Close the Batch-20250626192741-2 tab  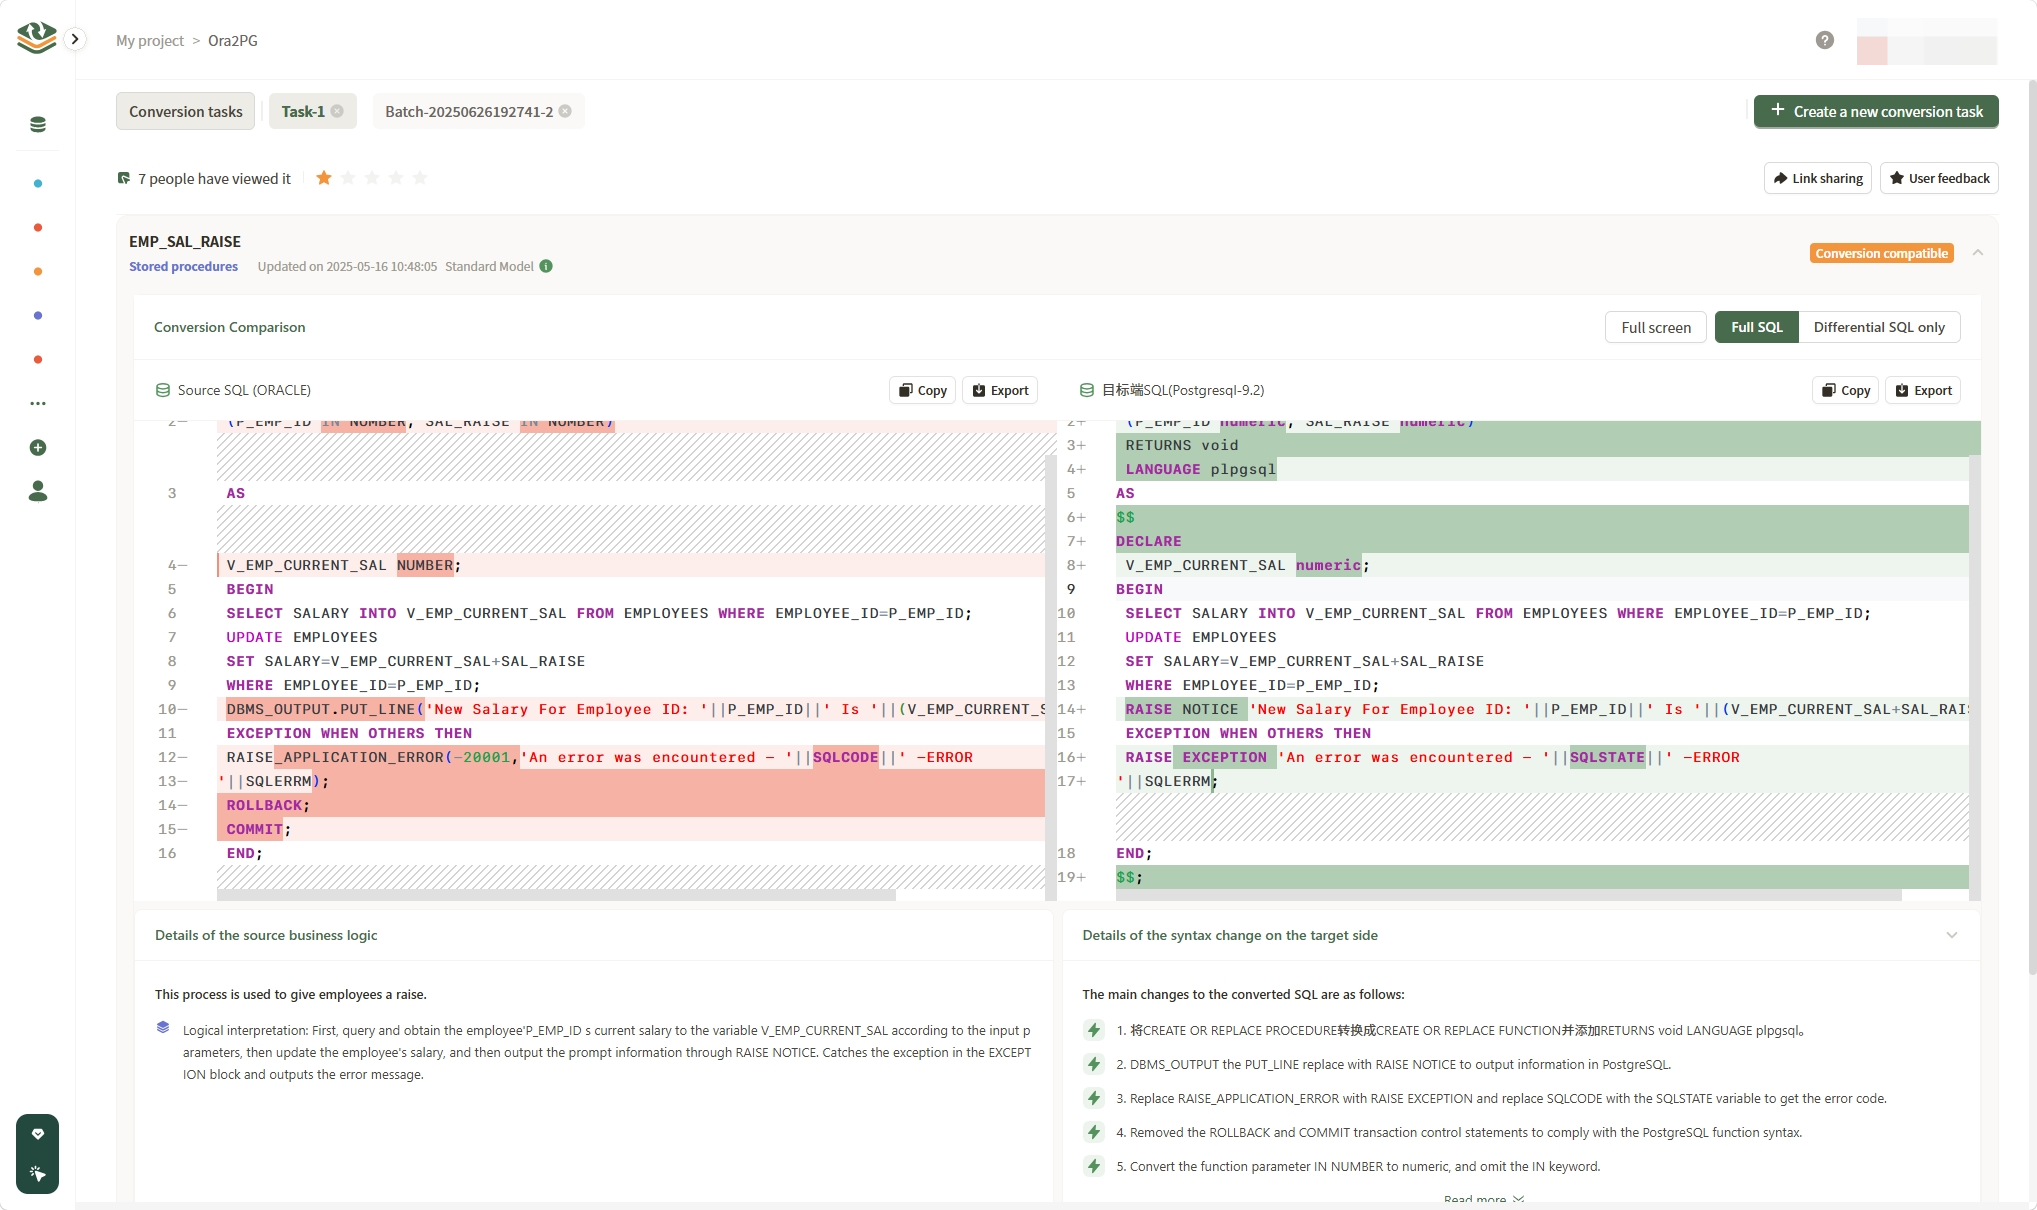pos(565,111)
